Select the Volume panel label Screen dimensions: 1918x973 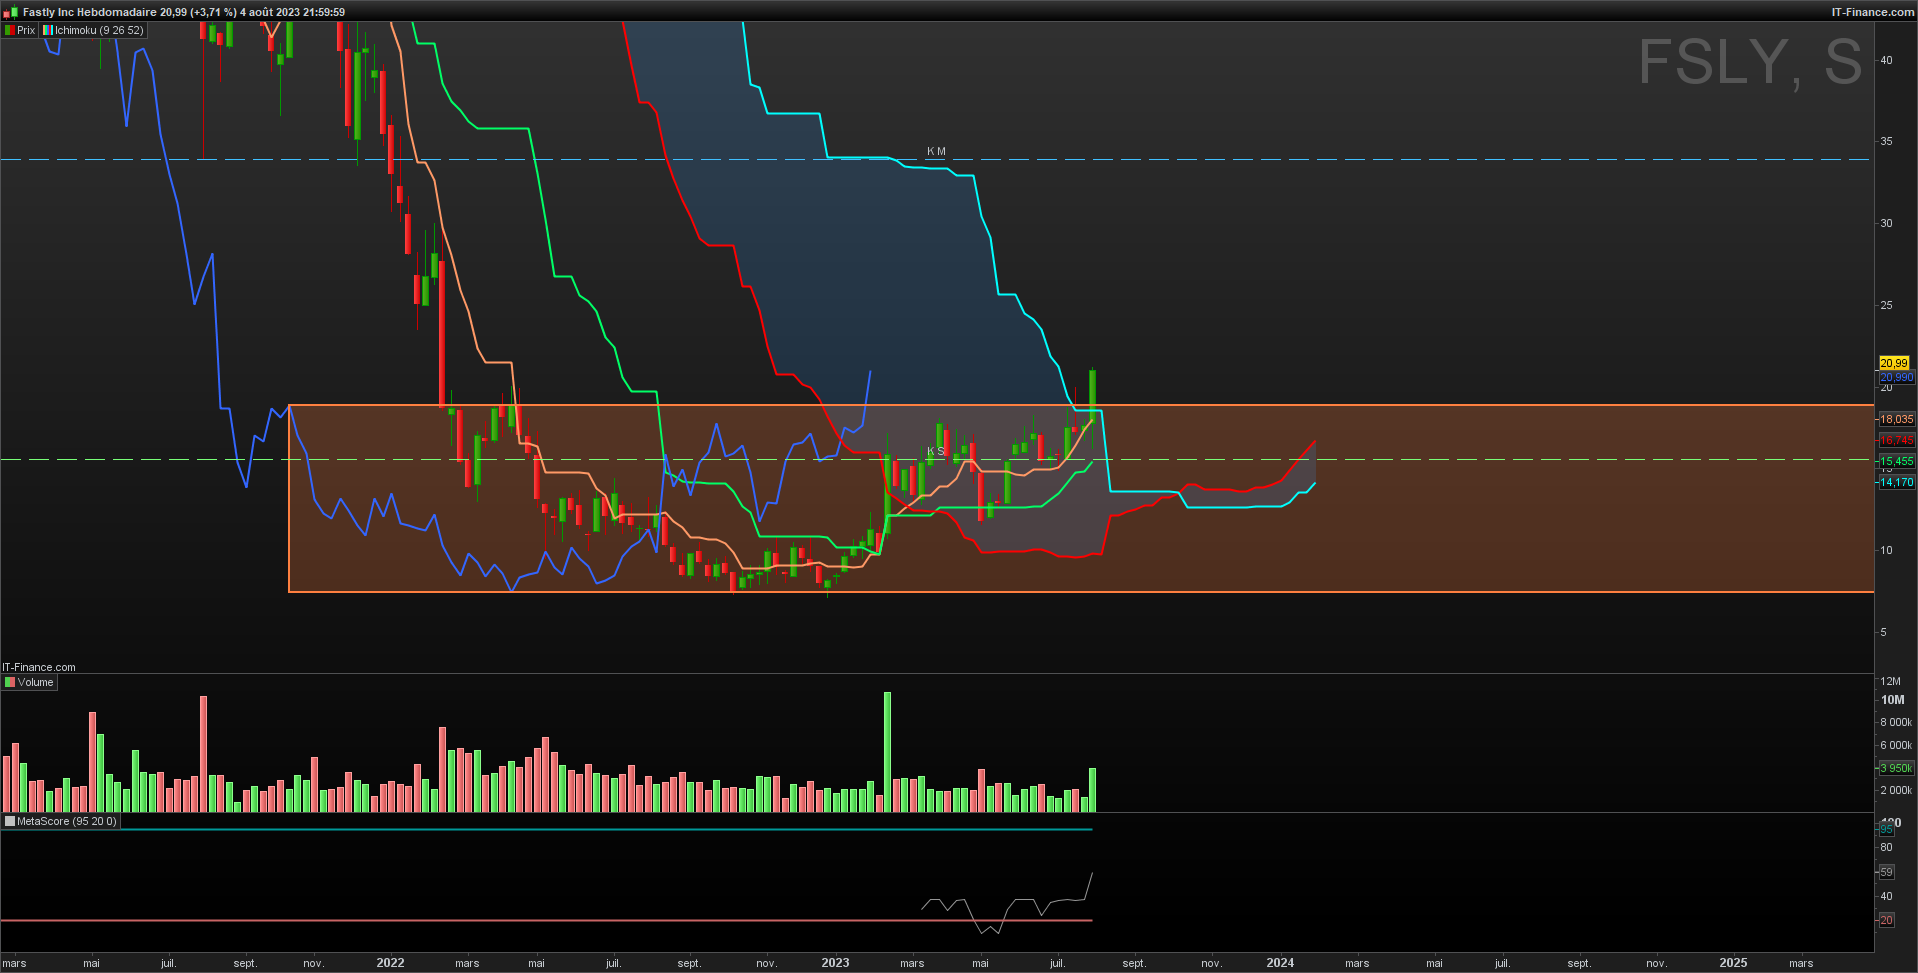35,682
